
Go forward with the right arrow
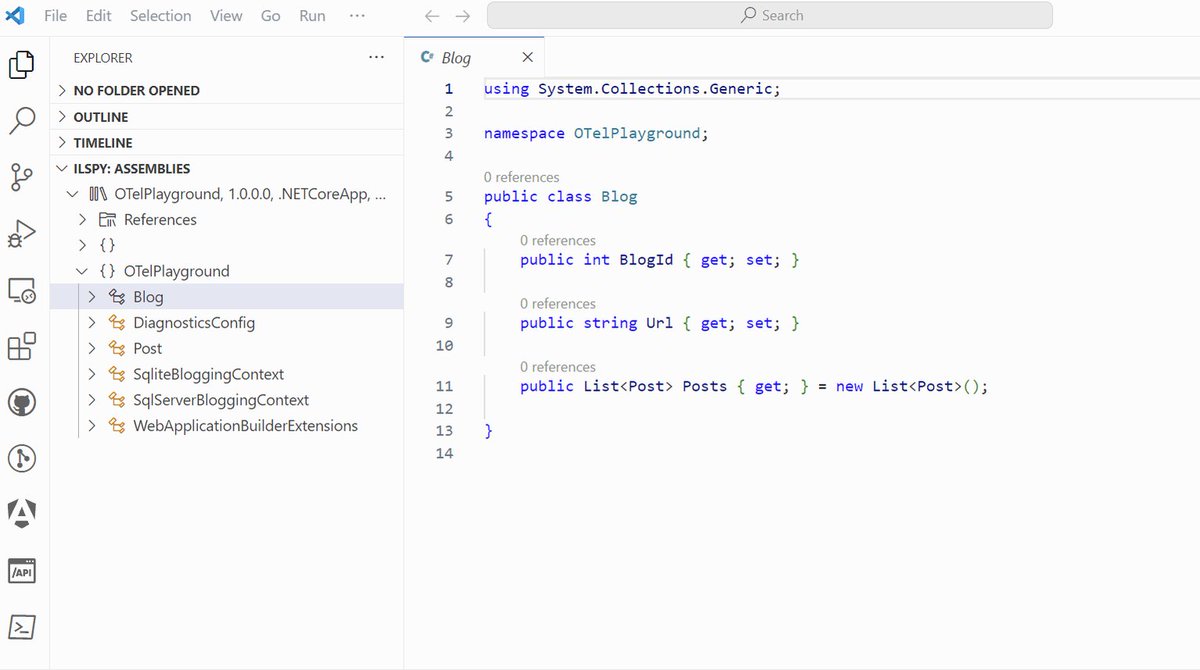click(x=462, y=16)
